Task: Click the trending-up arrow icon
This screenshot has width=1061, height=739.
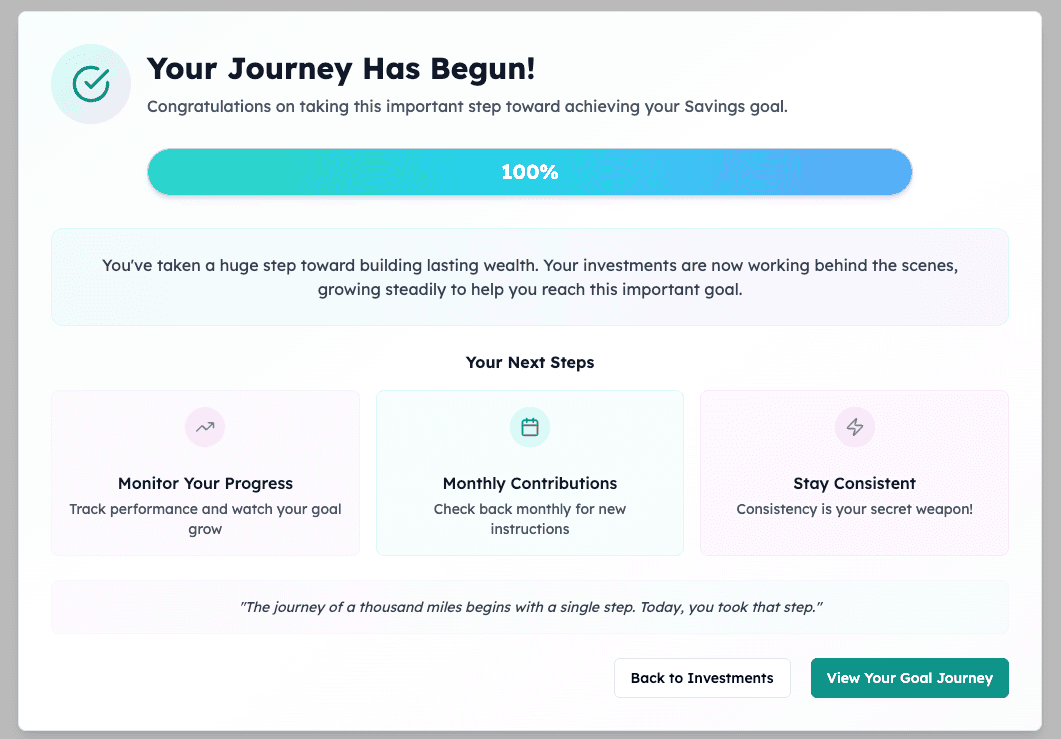Action: [205, 427]
